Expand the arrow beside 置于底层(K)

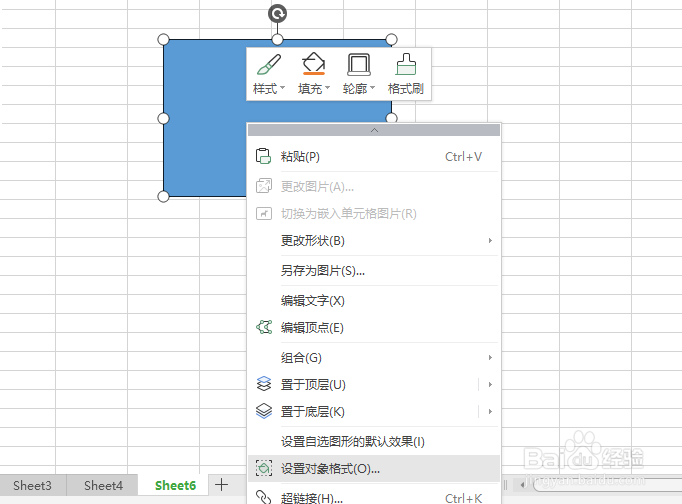point(490,411)
